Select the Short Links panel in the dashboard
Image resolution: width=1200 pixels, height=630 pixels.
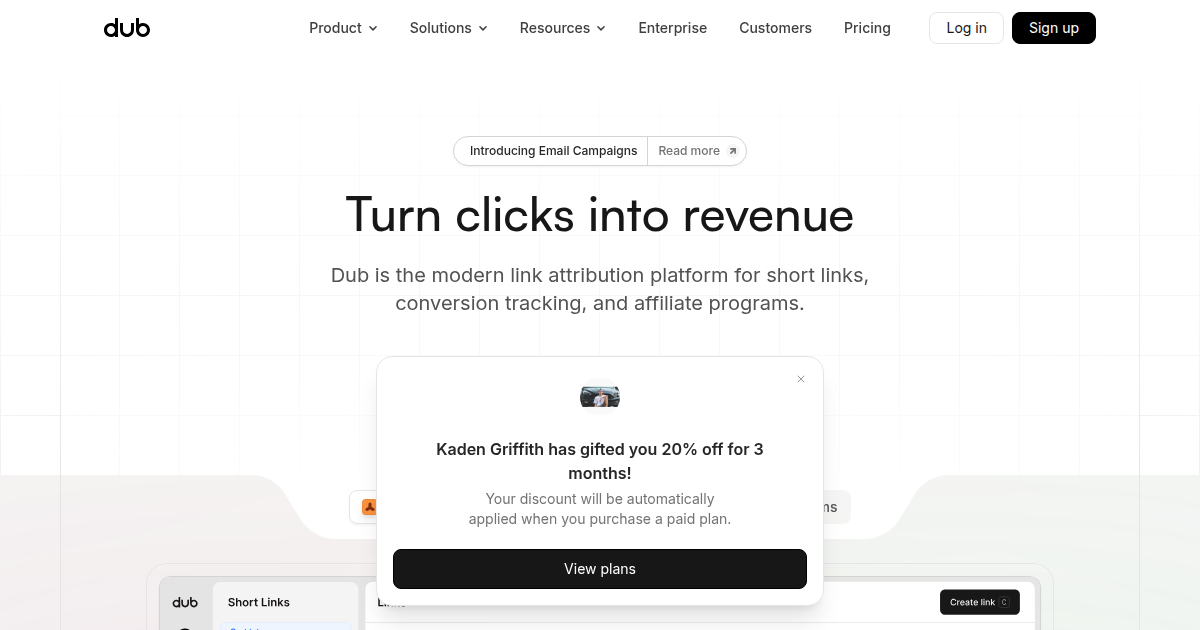click(x=258, y=602)
